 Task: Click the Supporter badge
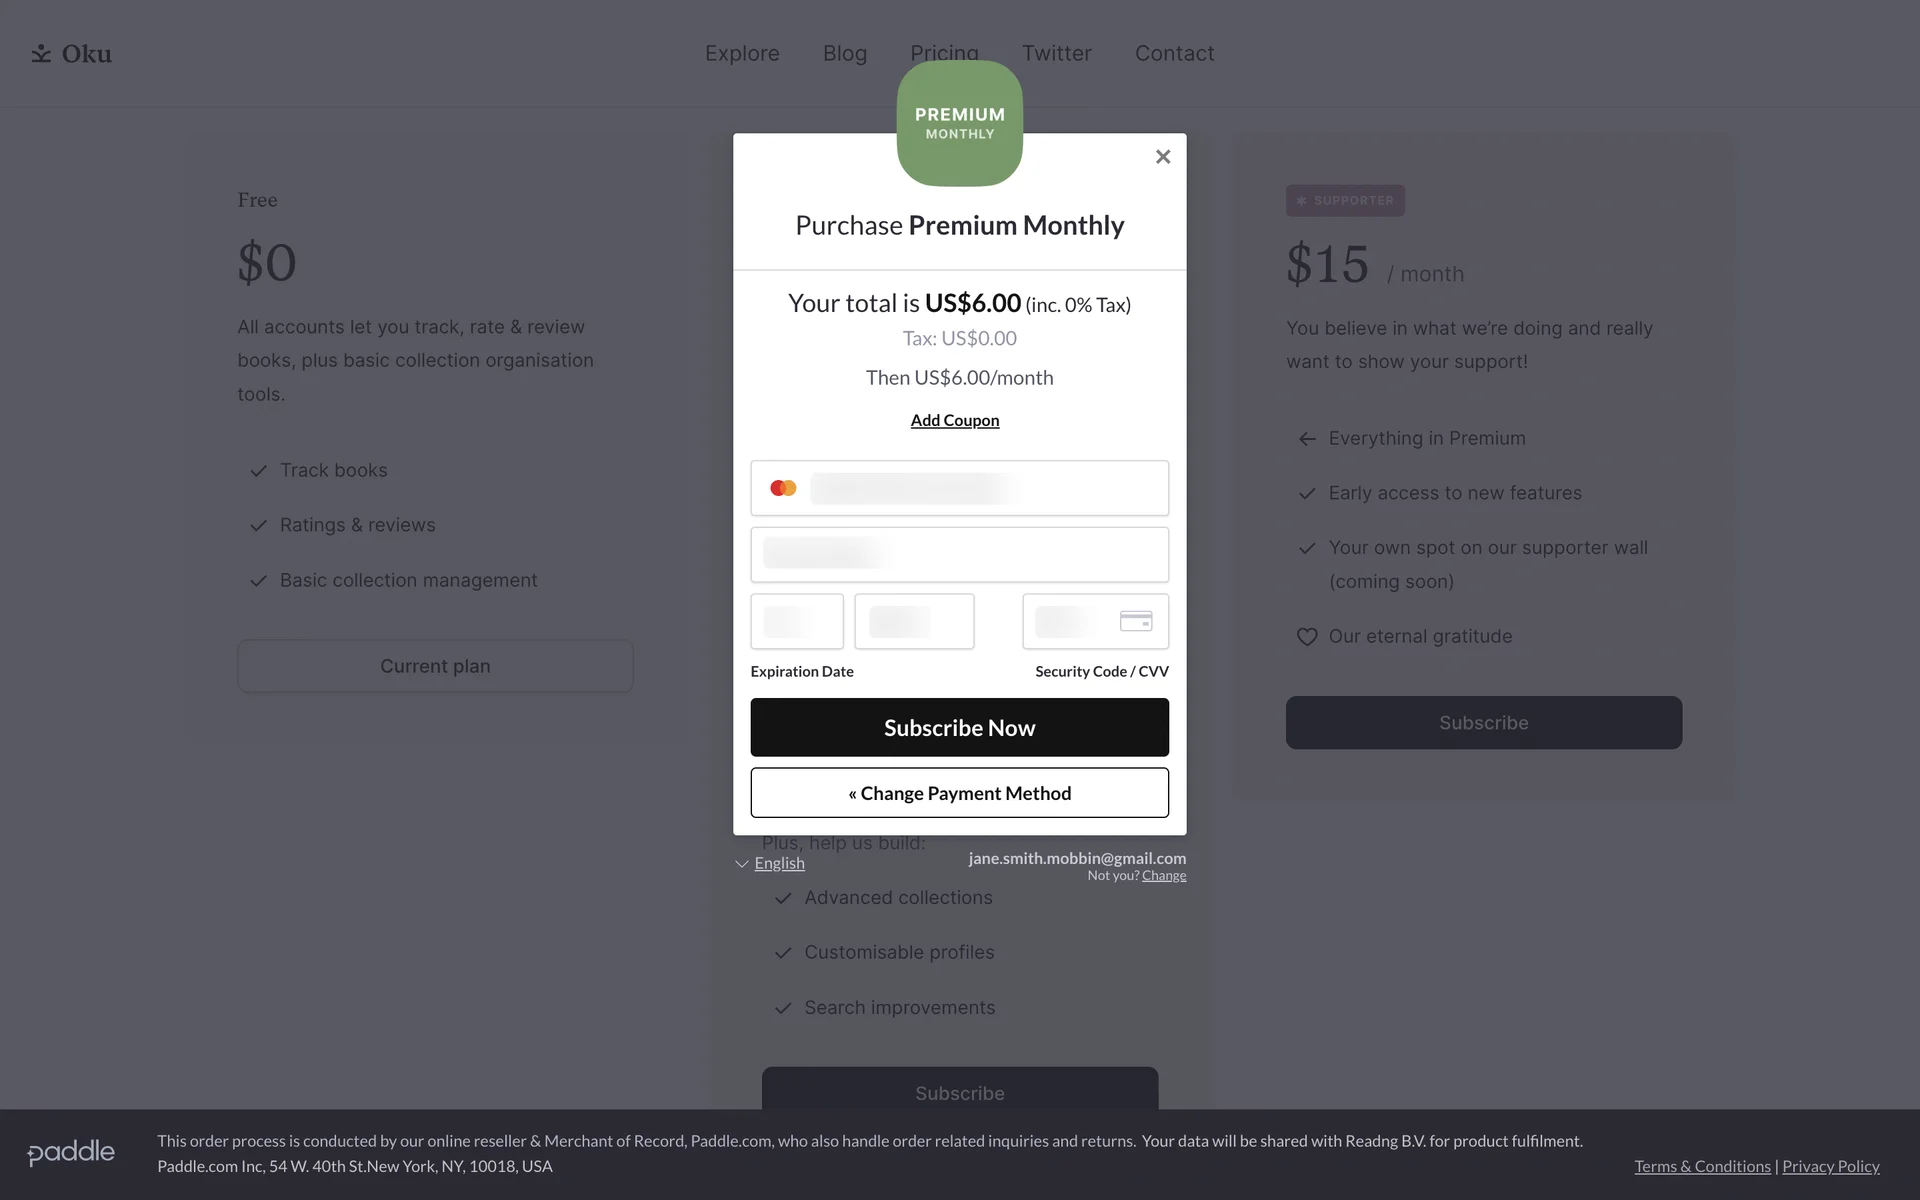coord(1345,201)
